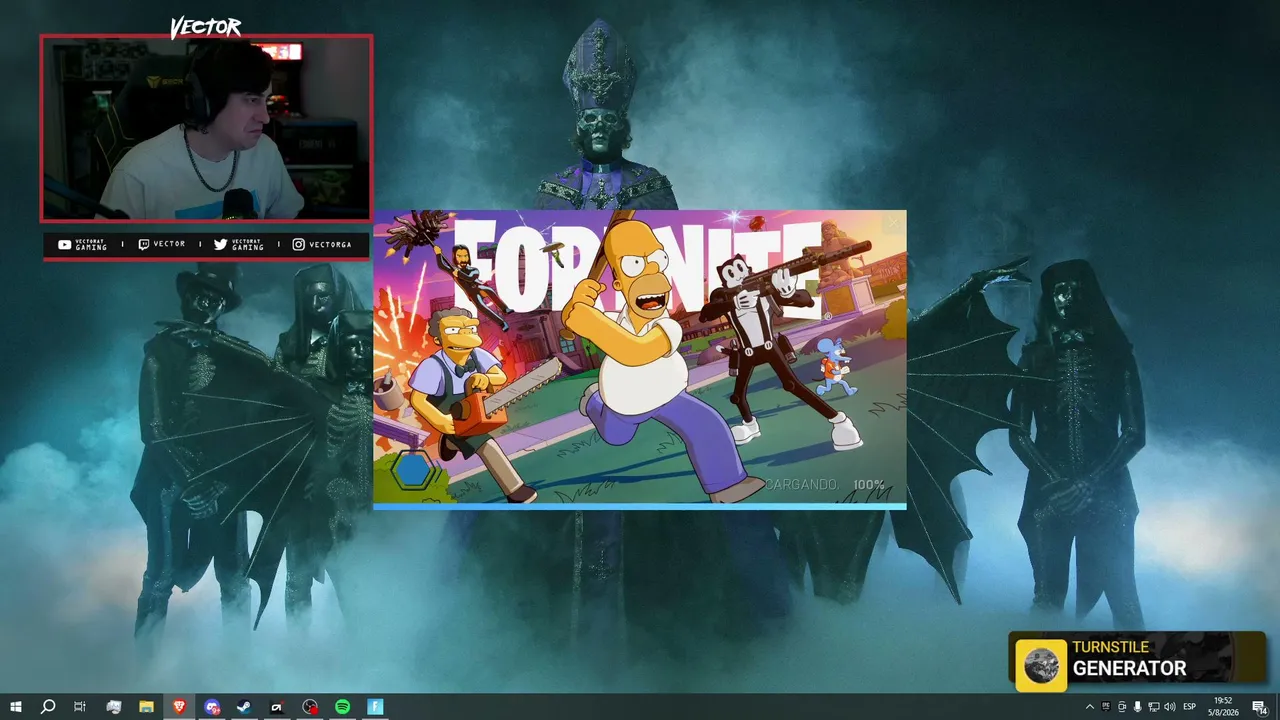1280x720 pixels.
Task: Open the clock showing 19:52
Action: tap(1222, 707)
